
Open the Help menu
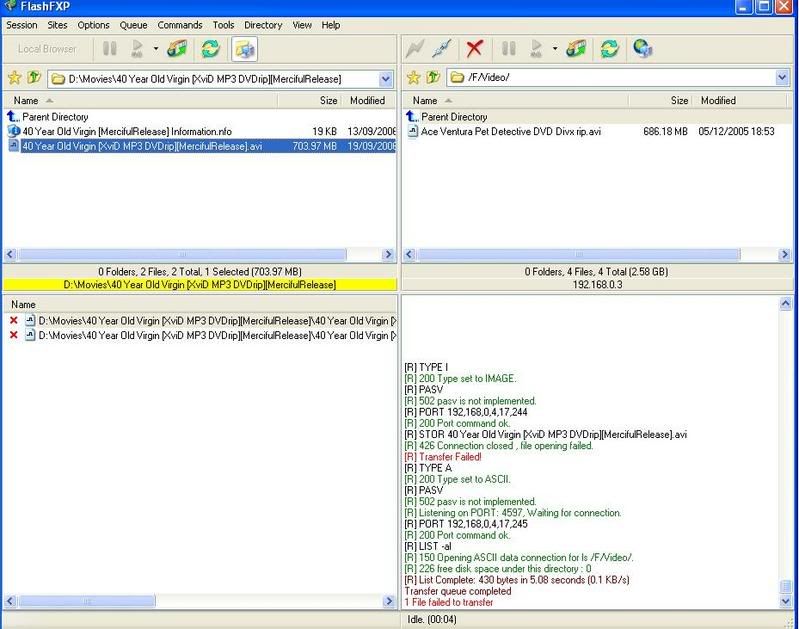tap(331, 25)
